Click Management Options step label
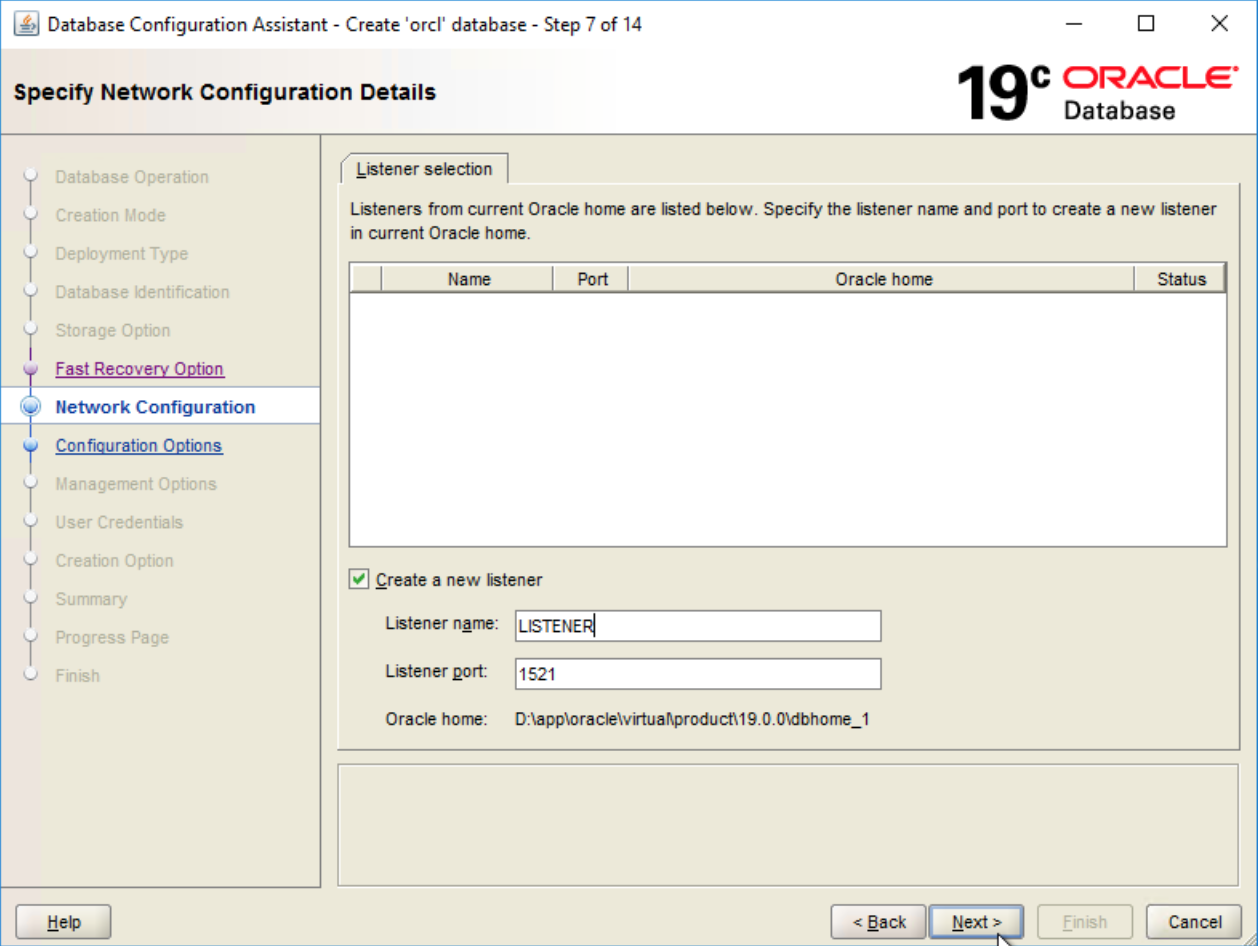 135,484
